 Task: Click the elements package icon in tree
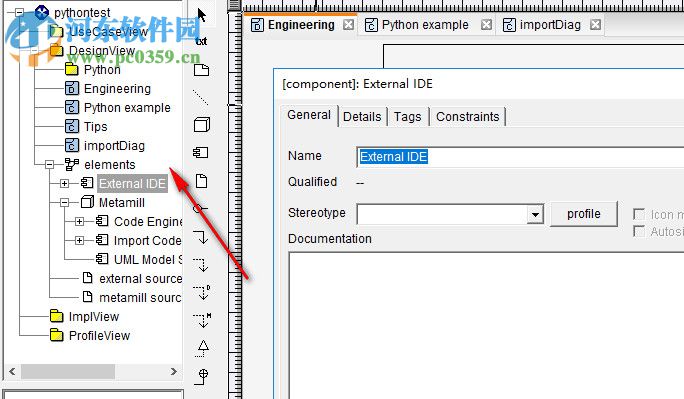tap(72, 164)
